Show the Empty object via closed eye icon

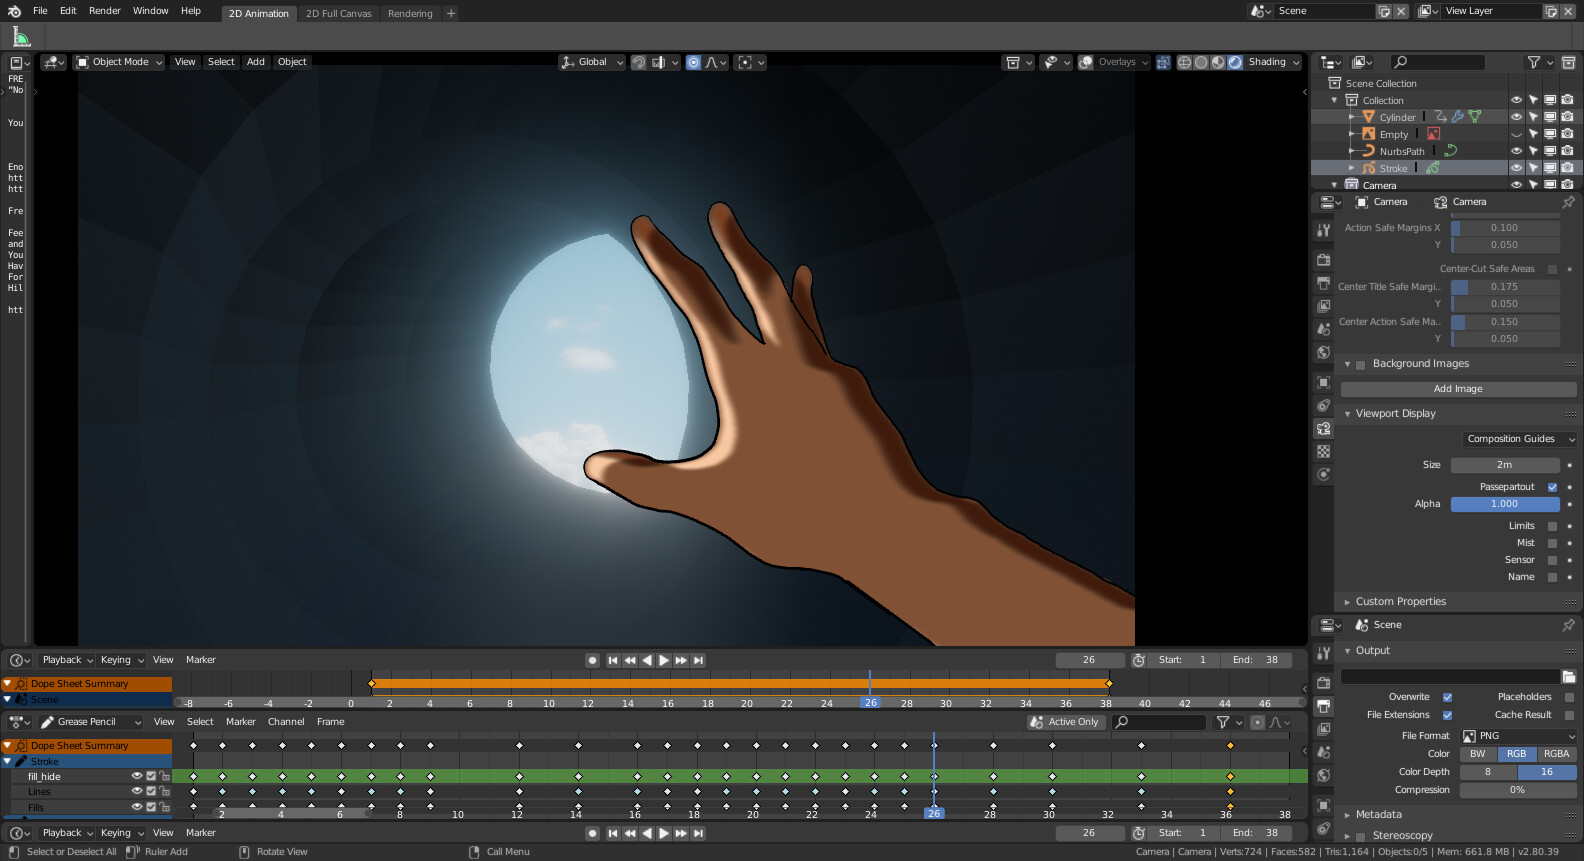pyautogui.click(x=1516, y=134)
